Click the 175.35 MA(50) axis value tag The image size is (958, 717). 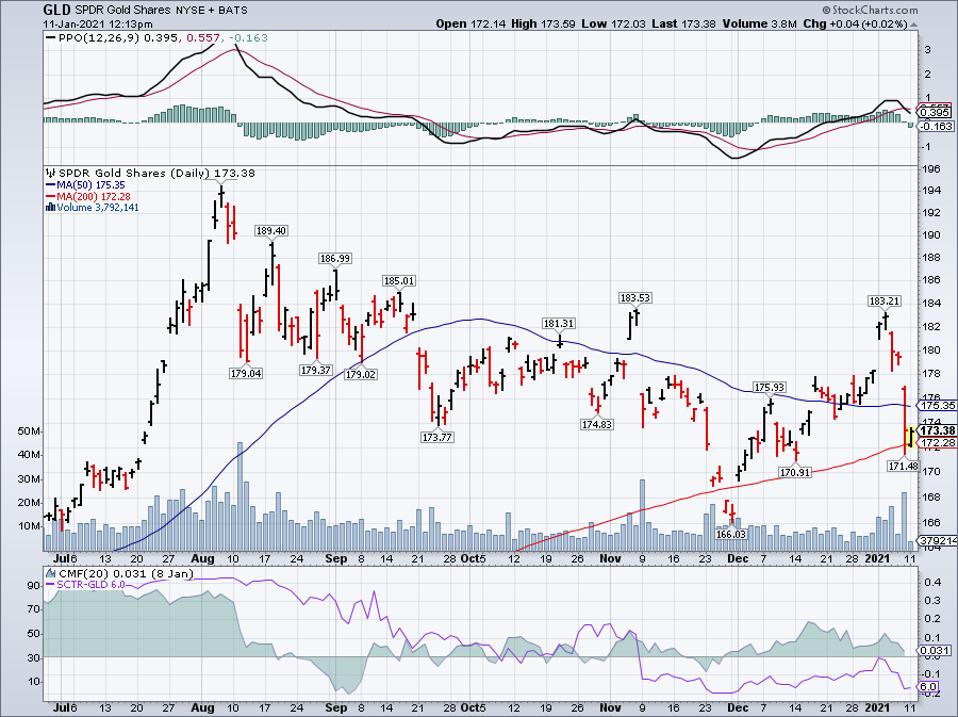click(938, 406)
